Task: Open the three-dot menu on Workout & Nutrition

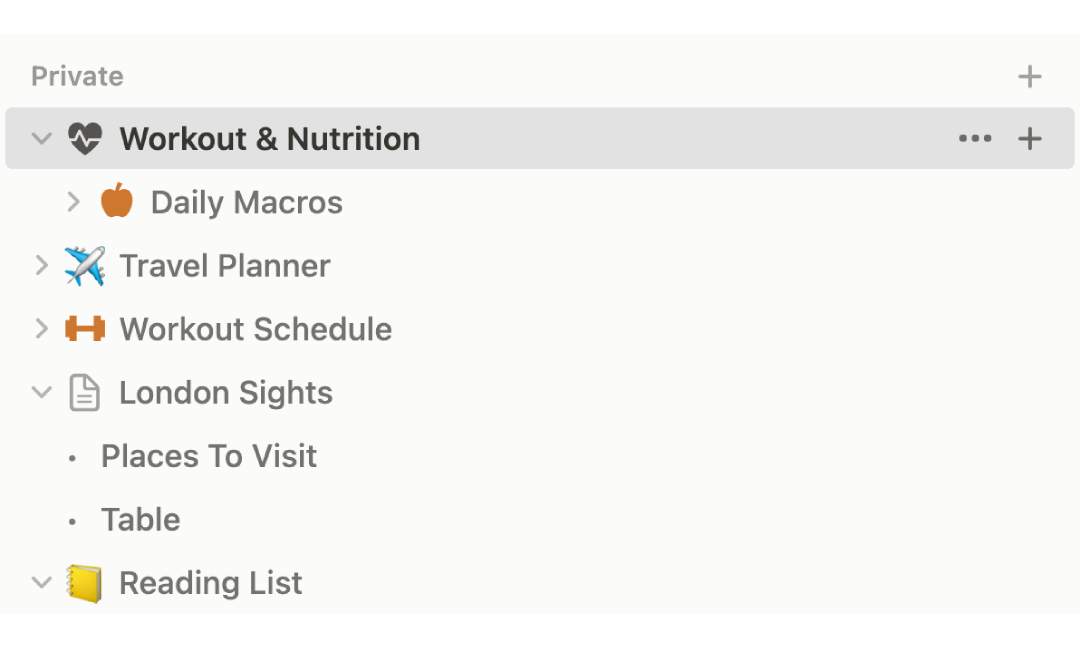Action: [975, 139]
